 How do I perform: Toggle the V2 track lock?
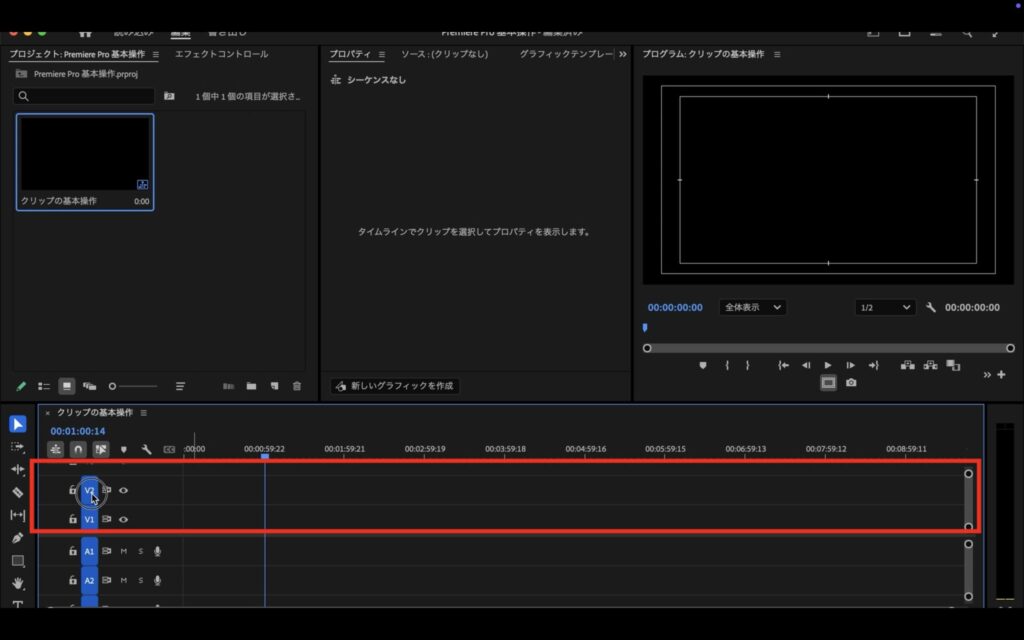pyautogui.click(x=72, y=490)
